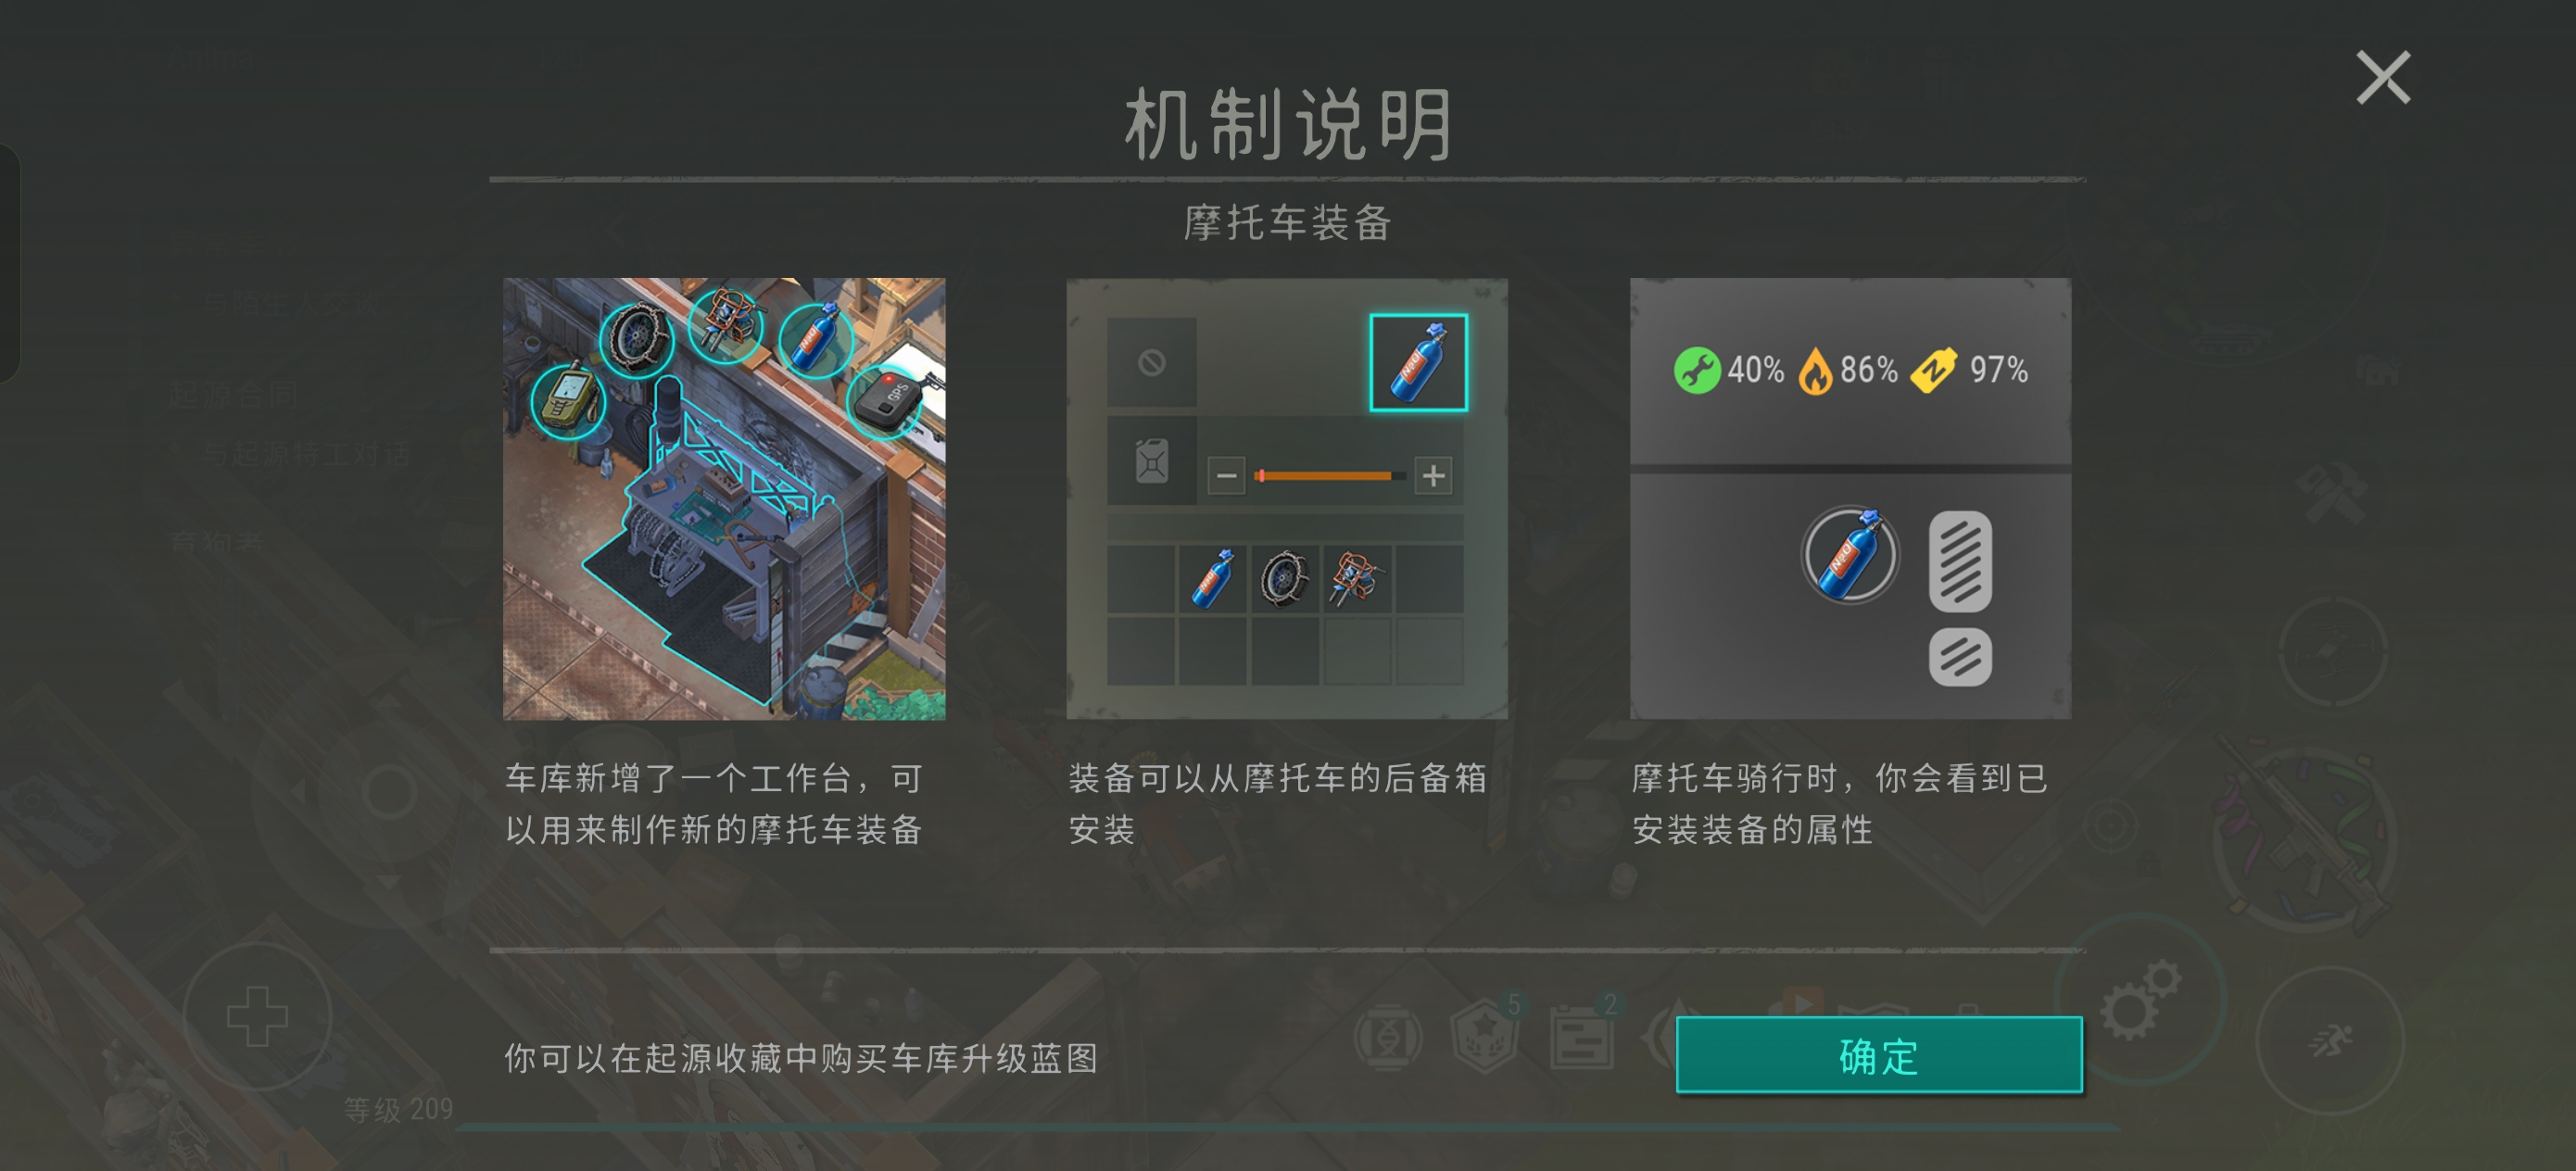Select the highlighted nitro bottle equipment slot
The image size is (2576, 1171).
1418,362
